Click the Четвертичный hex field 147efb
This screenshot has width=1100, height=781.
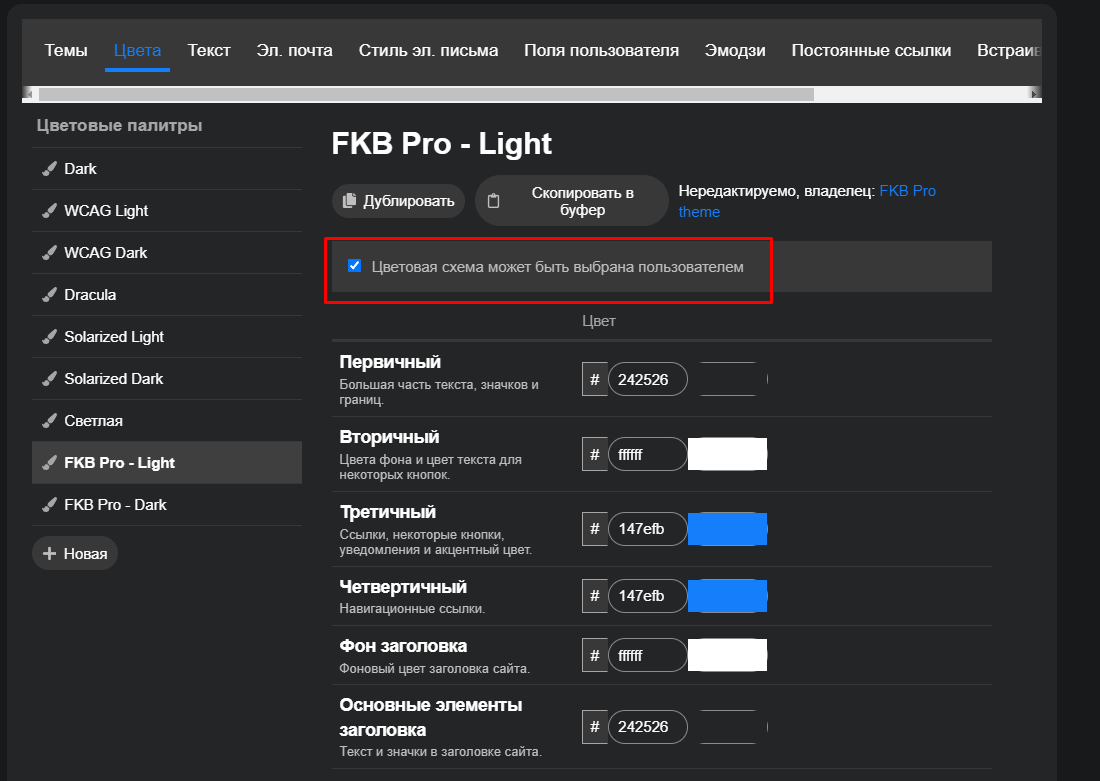coord(647,596)
